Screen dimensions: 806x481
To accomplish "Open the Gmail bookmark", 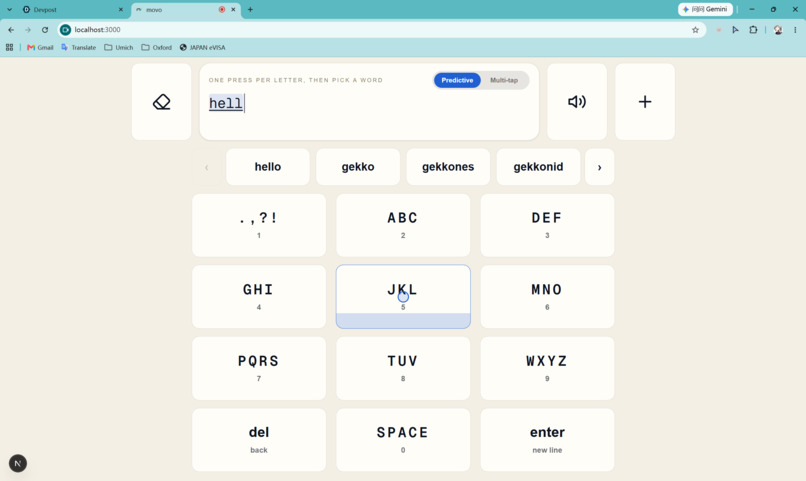I will tap(40, 47).
